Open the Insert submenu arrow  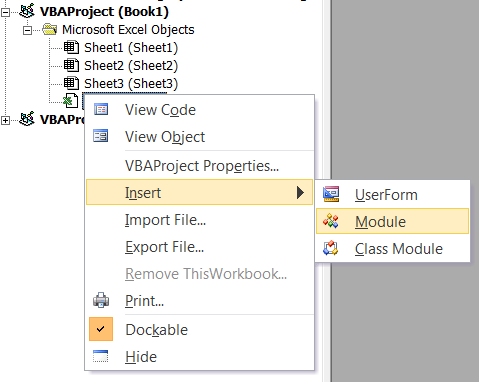[300, 192]
